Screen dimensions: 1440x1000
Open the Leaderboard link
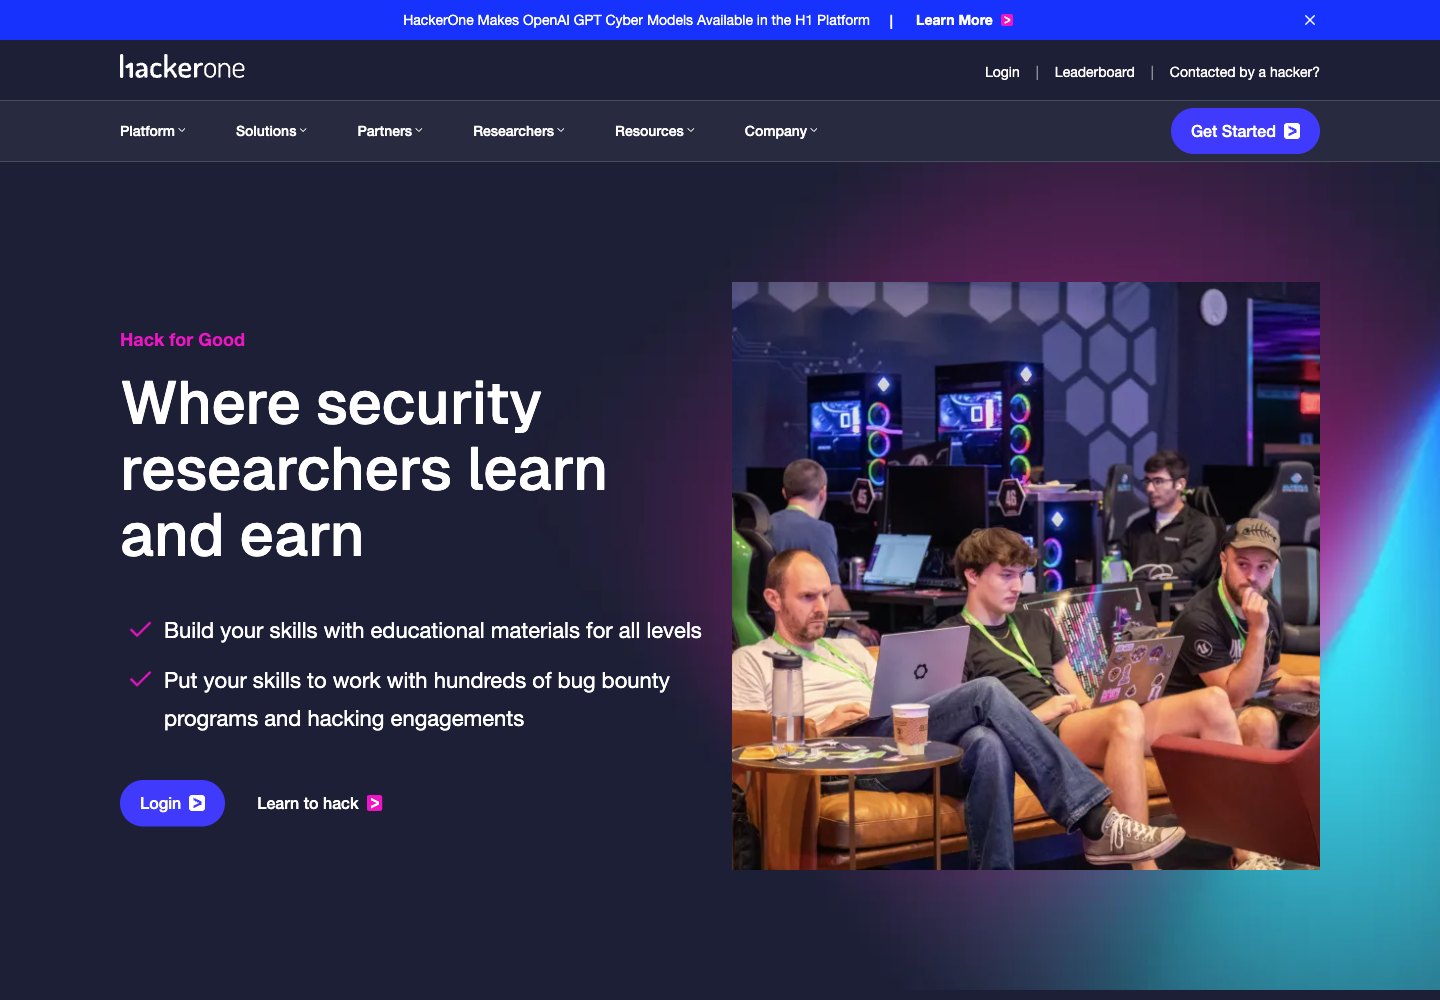coord(1094,72)
